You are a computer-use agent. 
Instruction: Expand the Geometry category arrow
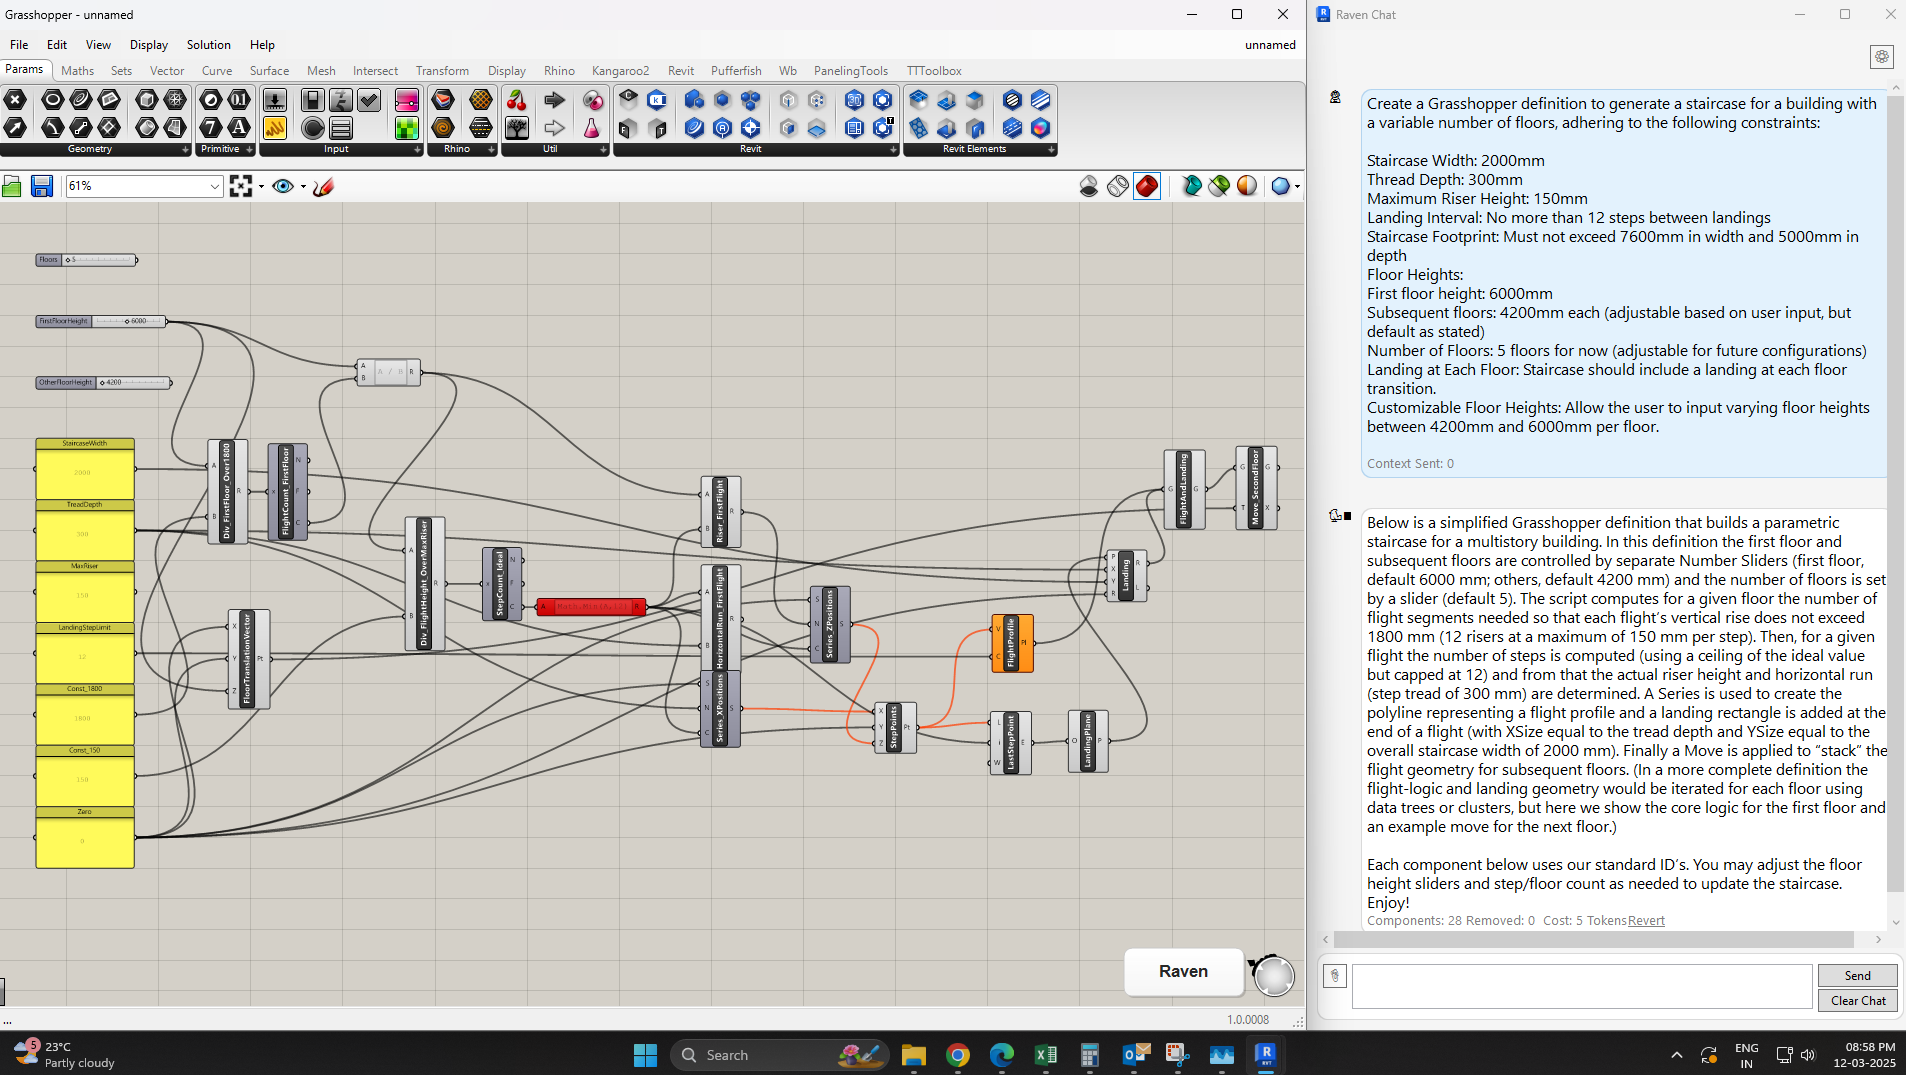click(185, 149)
